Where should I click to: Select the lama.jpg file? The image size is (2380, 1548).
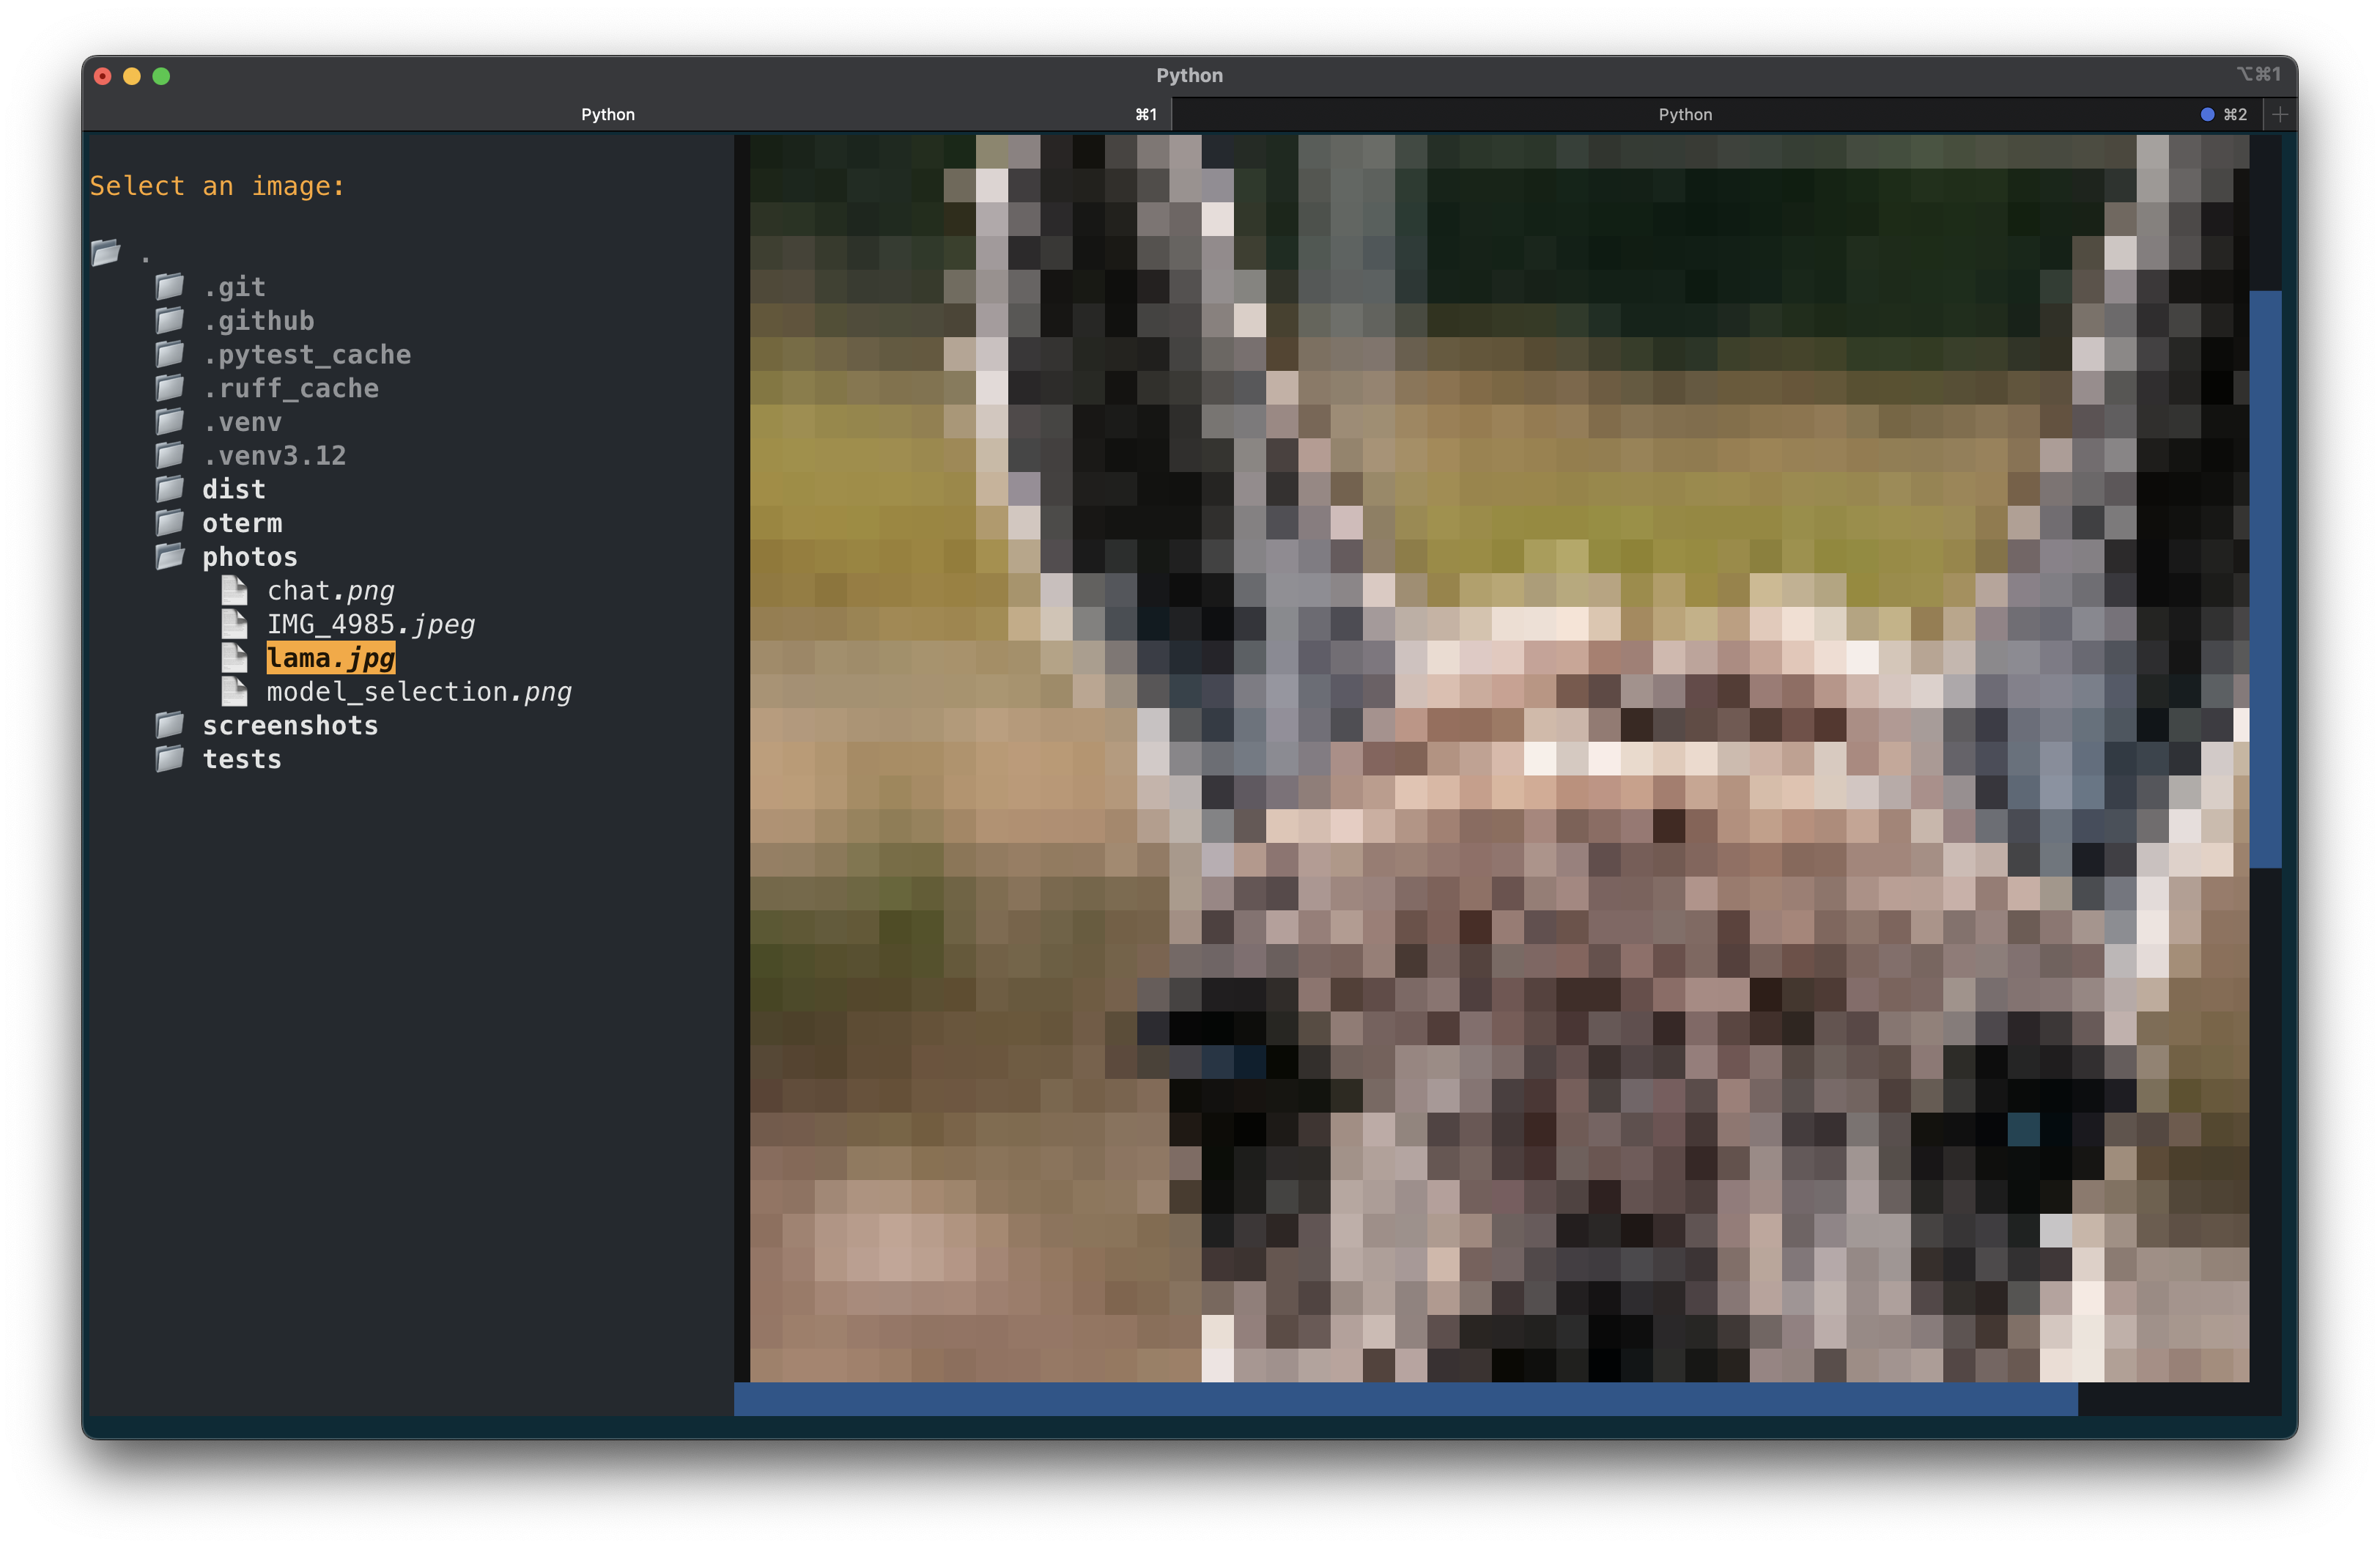click(x=331, y=658)
